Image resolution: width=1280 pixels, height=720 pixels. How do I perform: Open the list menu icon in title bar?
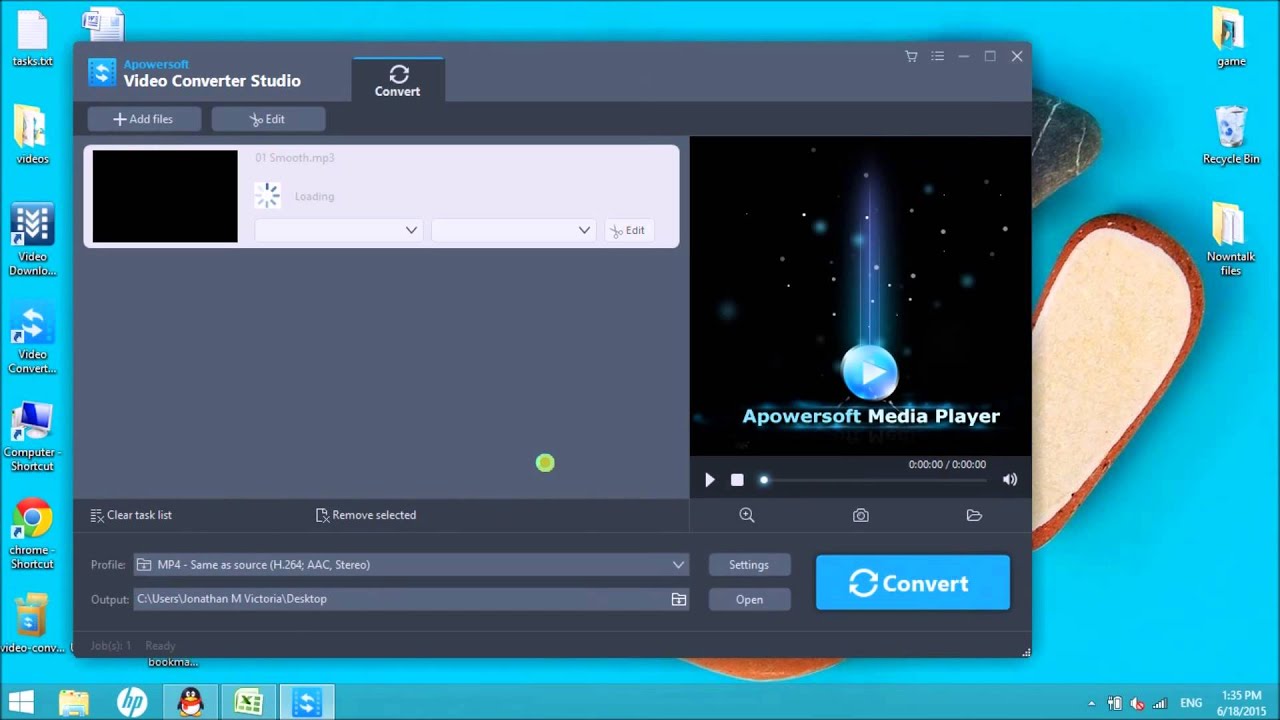(937, 57)
